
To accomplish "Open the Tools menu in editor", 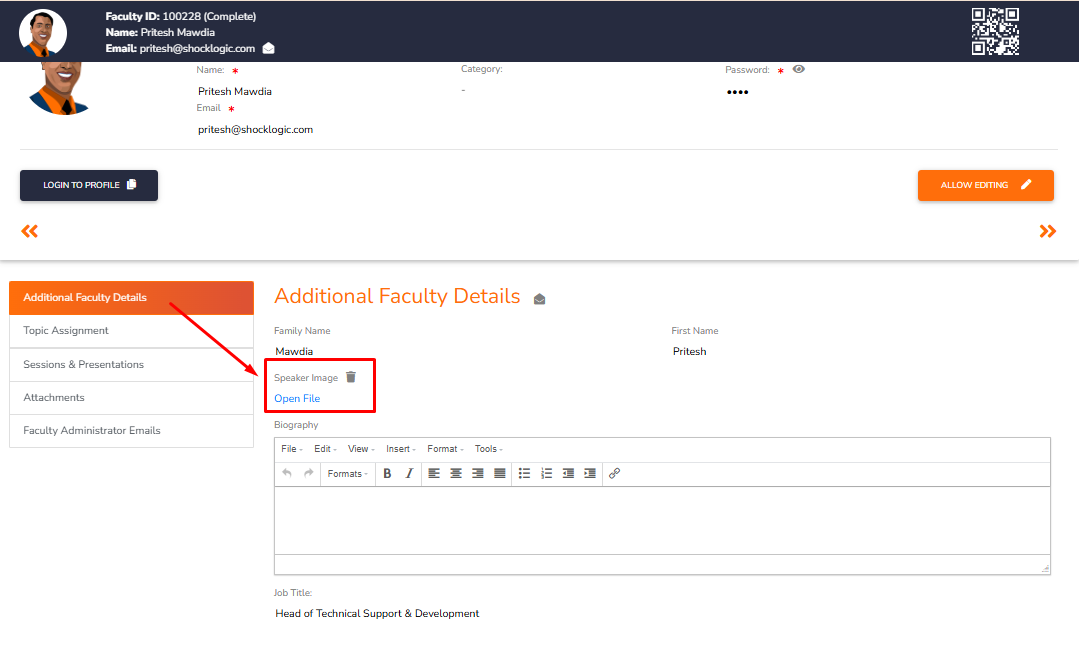I will (x=489, y=449).
